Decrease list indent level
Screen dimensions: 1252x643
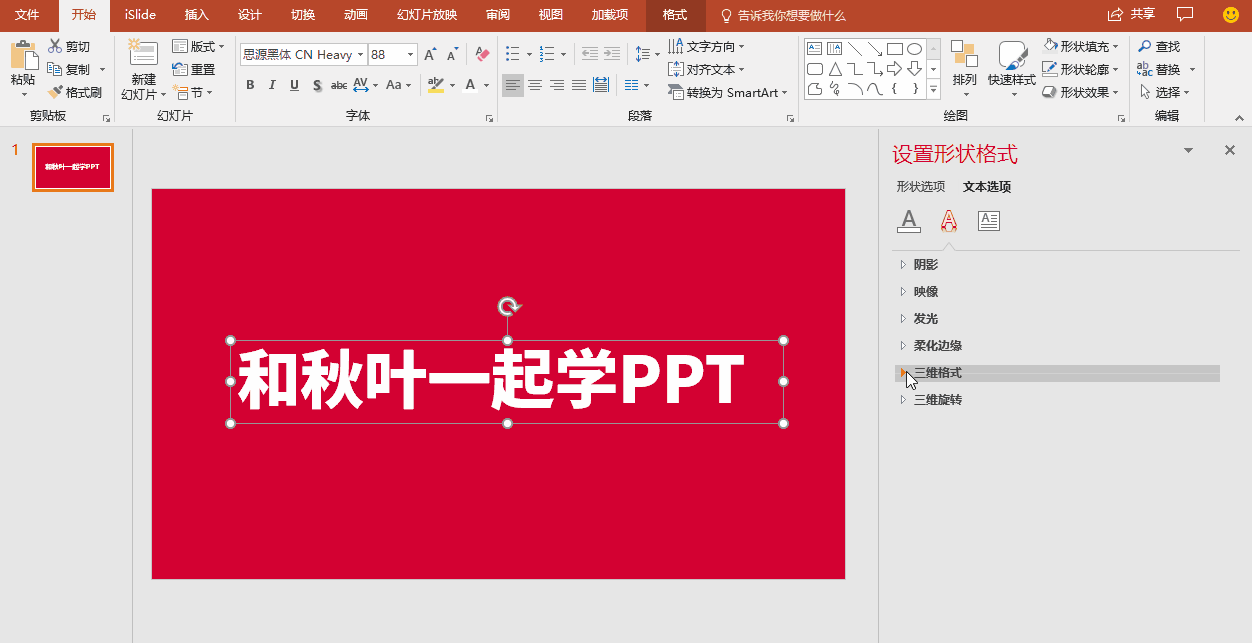click(x=589, y=54)
